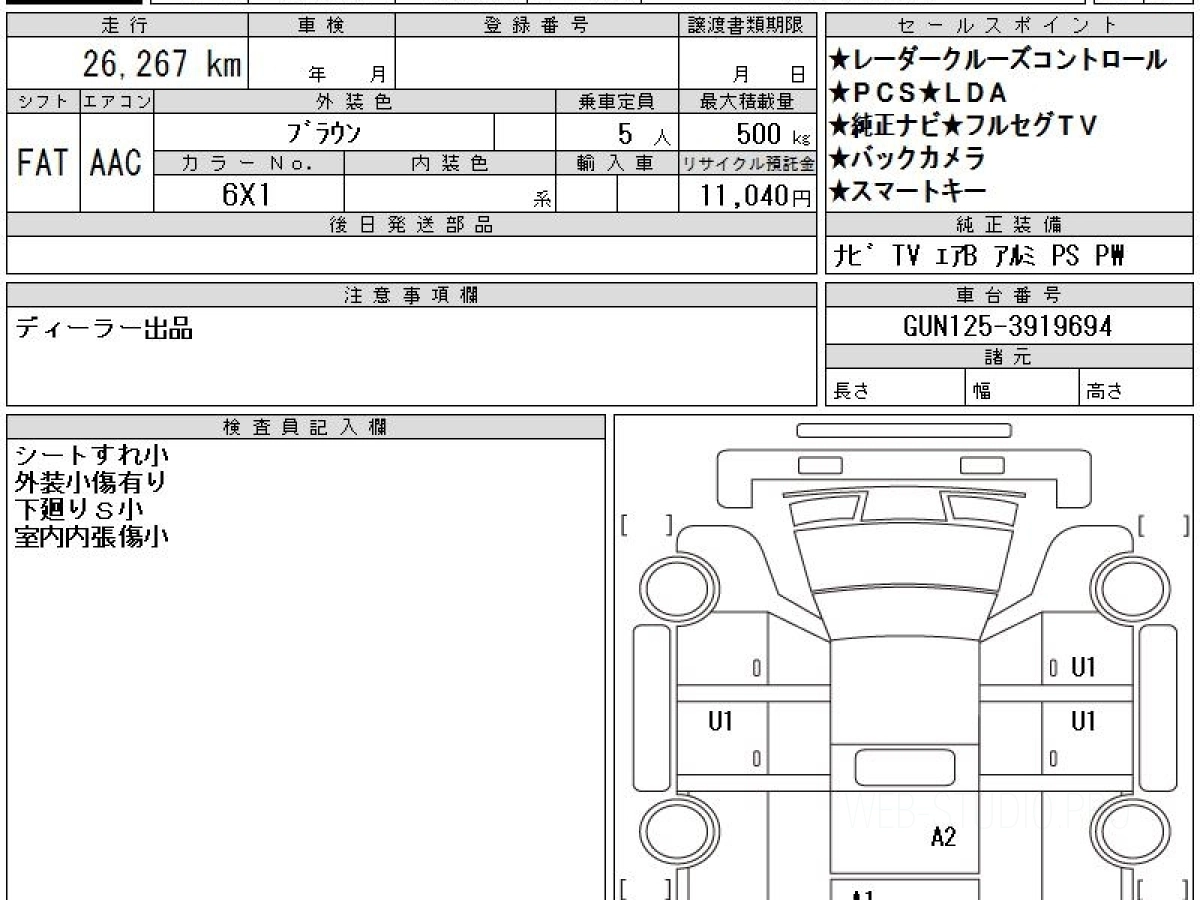
Task: Click the 外装小傷有り inspector note
Action: click(x=91, y=483)
